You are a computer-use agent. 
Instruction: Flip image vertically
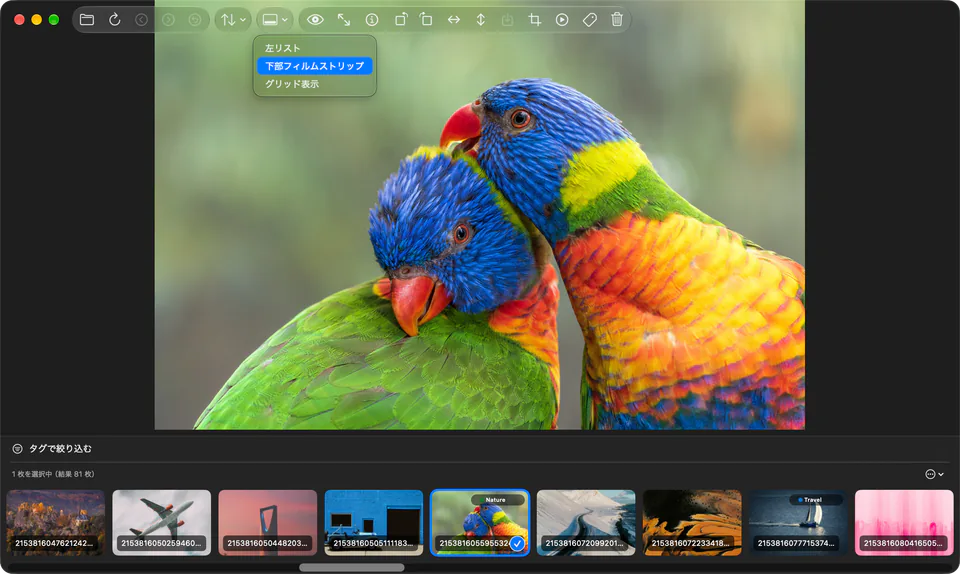pyautogui.click(x=481, y=20)
